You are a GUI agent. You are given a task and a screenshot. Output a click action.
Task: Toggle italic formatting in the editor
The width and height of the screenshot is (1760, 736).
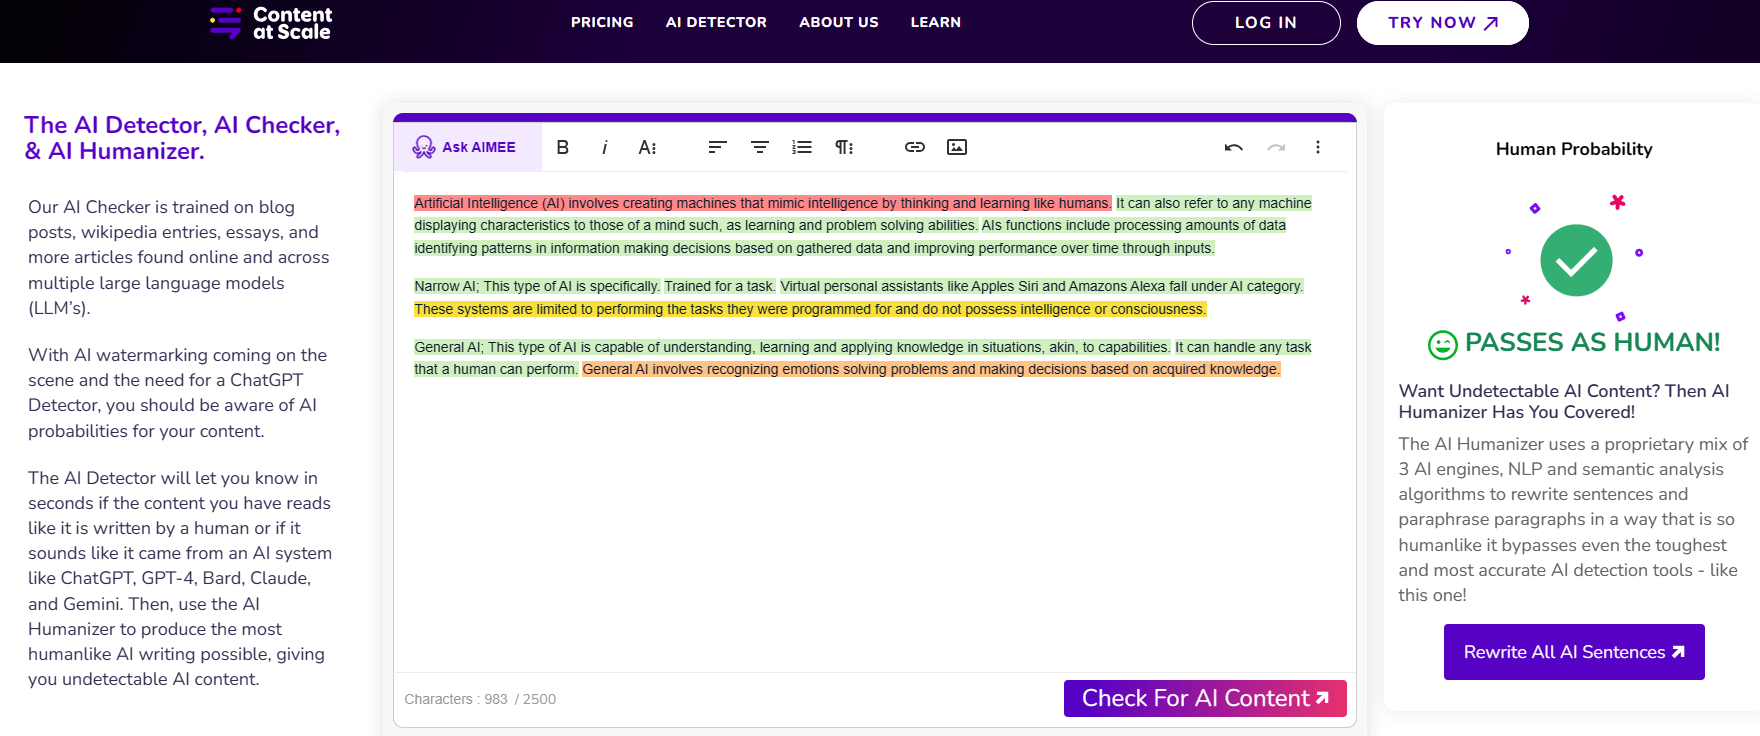(x=604, y=147)
